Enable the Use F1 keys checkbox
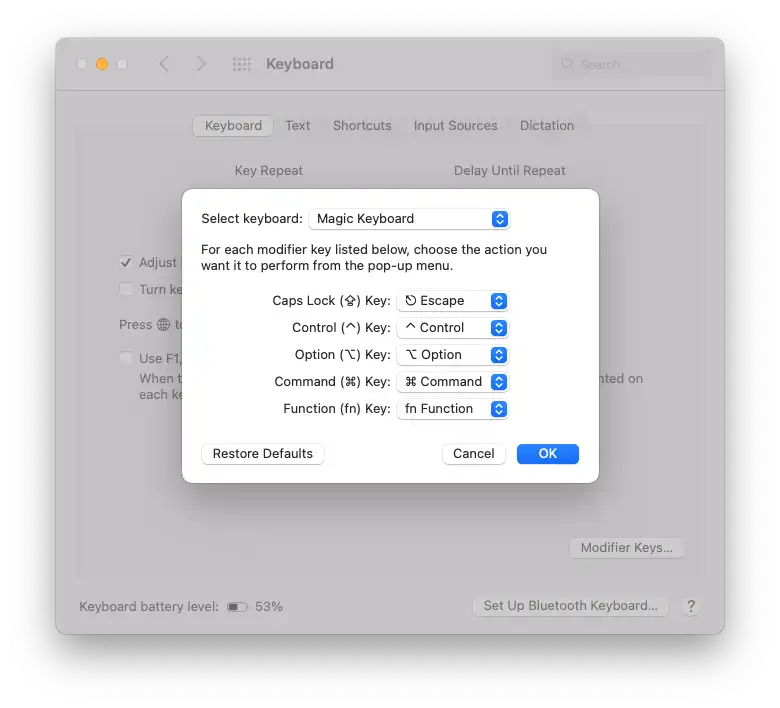This screenshot has height=708, width=780. coord(126,358)
